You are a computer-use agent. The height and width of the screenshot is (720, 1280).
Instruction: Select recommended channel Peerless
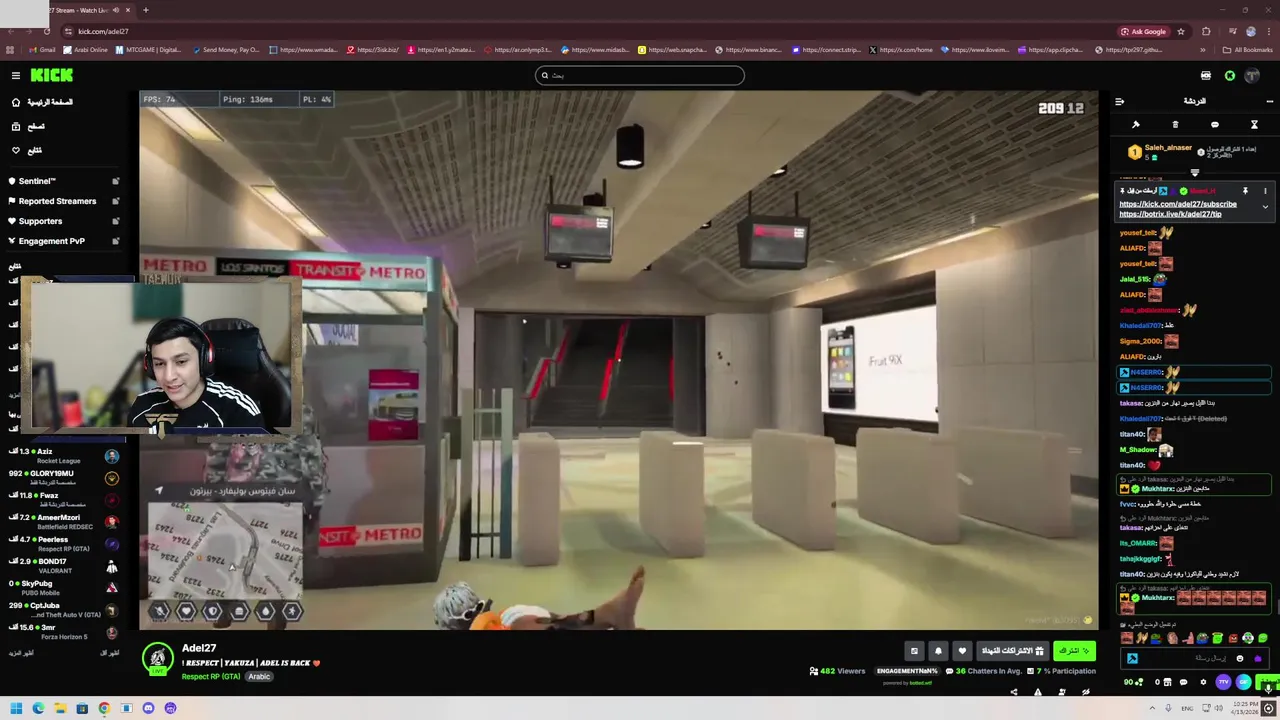click(x=66, y=544)
